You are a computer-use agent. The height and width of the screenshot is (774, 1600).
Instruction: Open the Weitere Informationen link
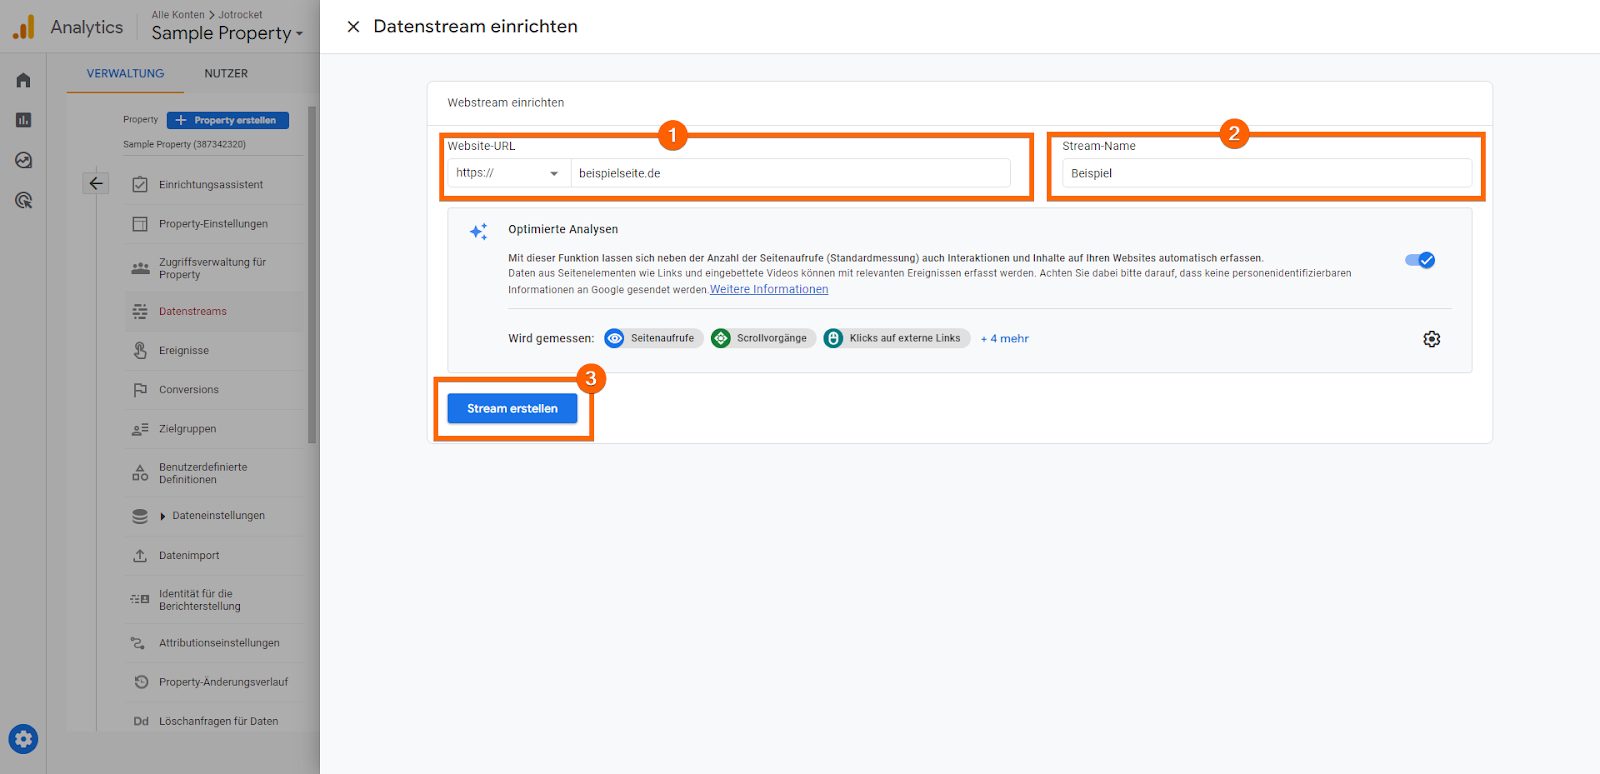(769, 289)
